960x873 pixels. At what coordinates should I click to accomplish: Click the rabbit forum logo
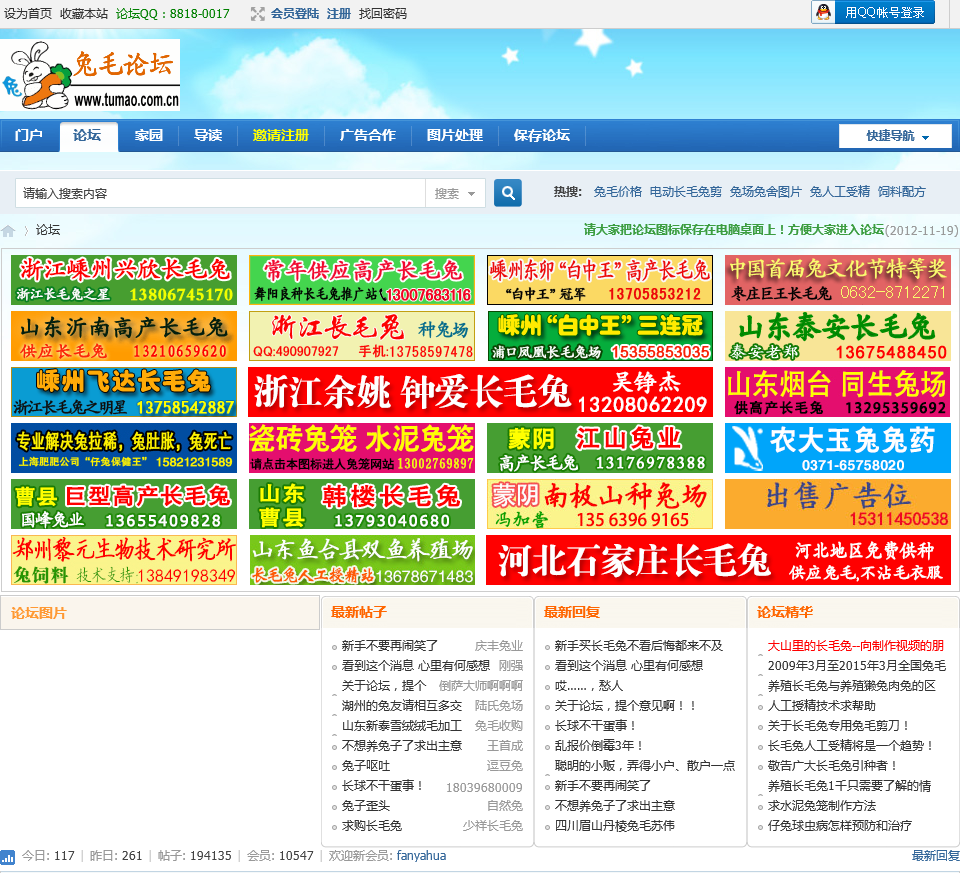click(90, 75)
